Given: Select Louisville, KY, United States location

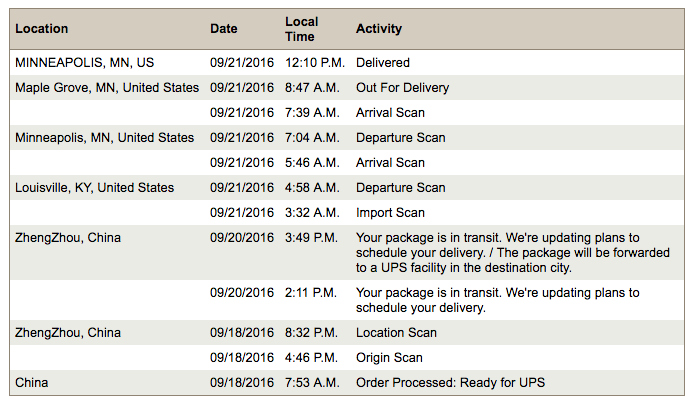Looking at the screenshot, I should [x=95, y=187].
